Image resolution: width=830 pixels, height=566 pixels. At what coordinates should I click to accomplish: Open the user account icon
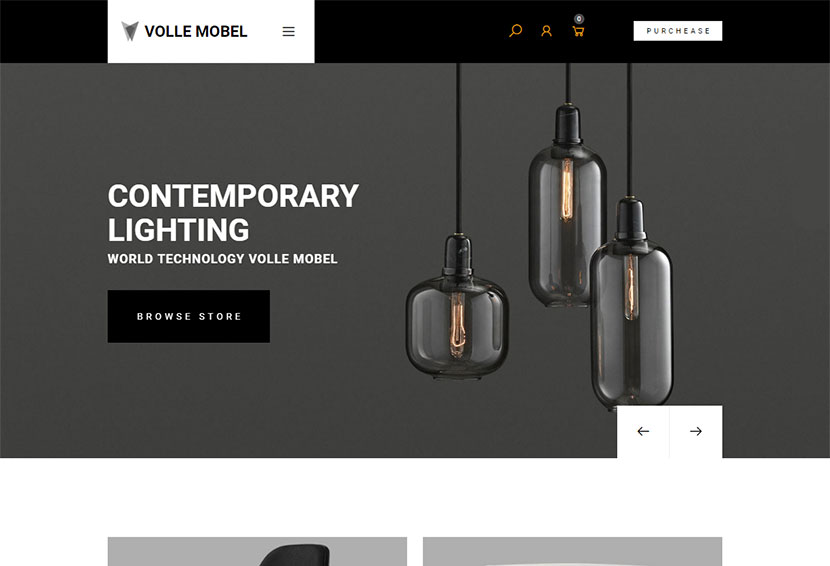point(546,31)
